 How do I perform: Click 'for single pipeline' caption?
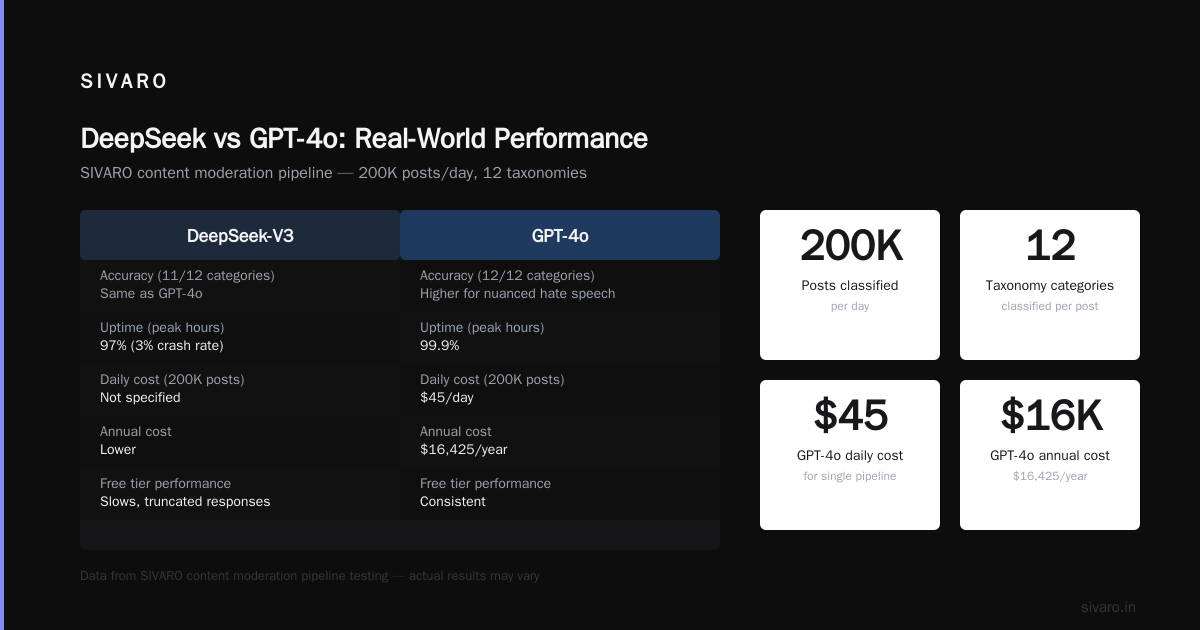[x=850, y=476]
